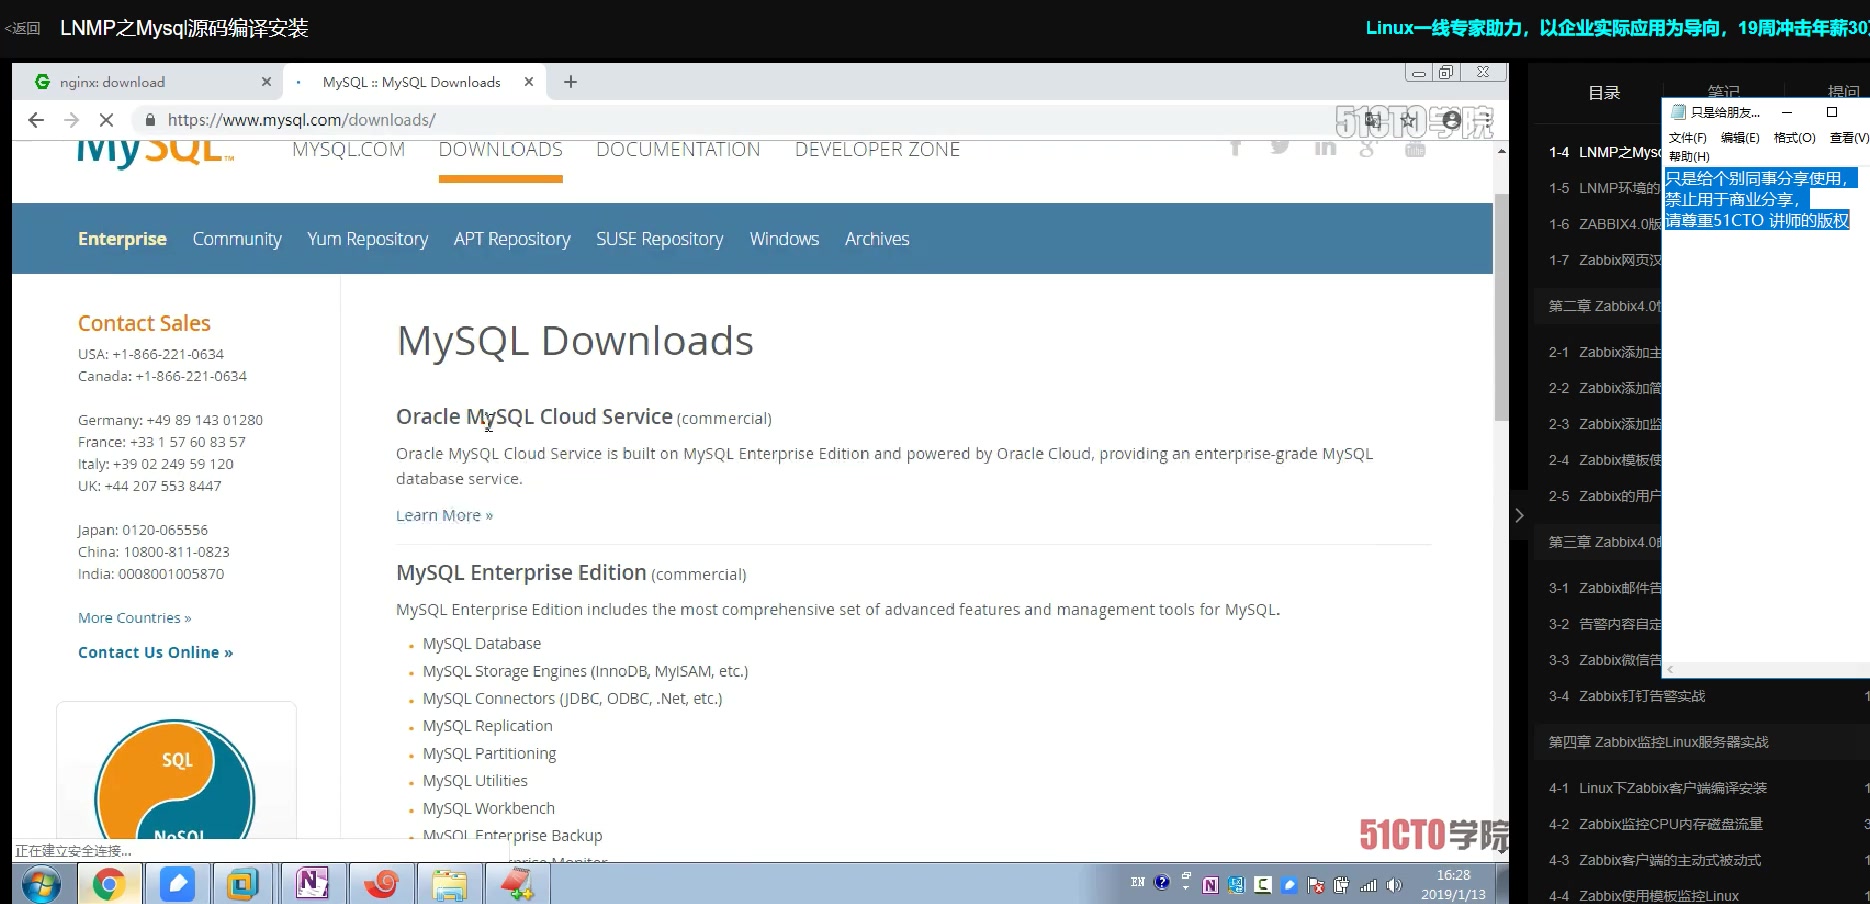
Task: Open the Windows downloads tab
Action: tap(784, 239)
